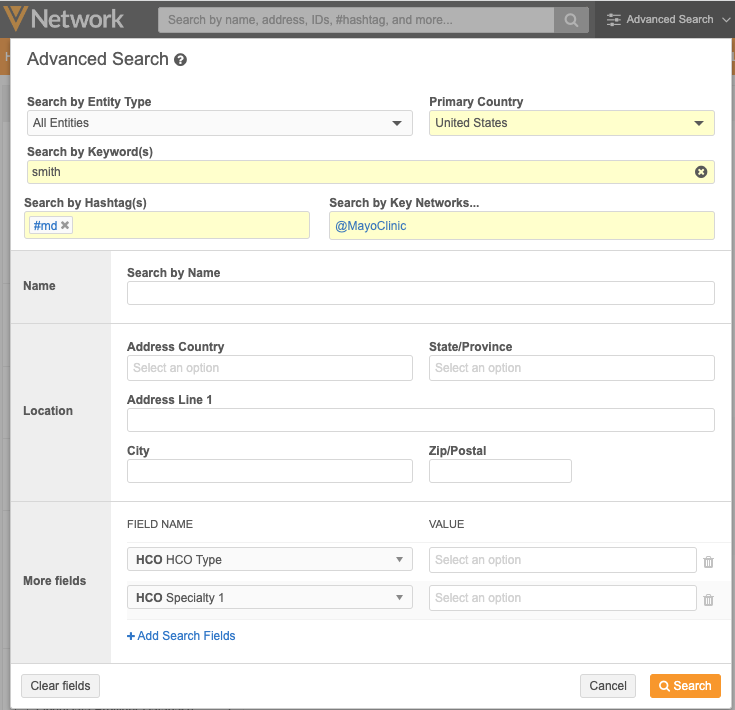Open the State/Province select box
The width and height of the screenshot is (735, 710).
571,368
